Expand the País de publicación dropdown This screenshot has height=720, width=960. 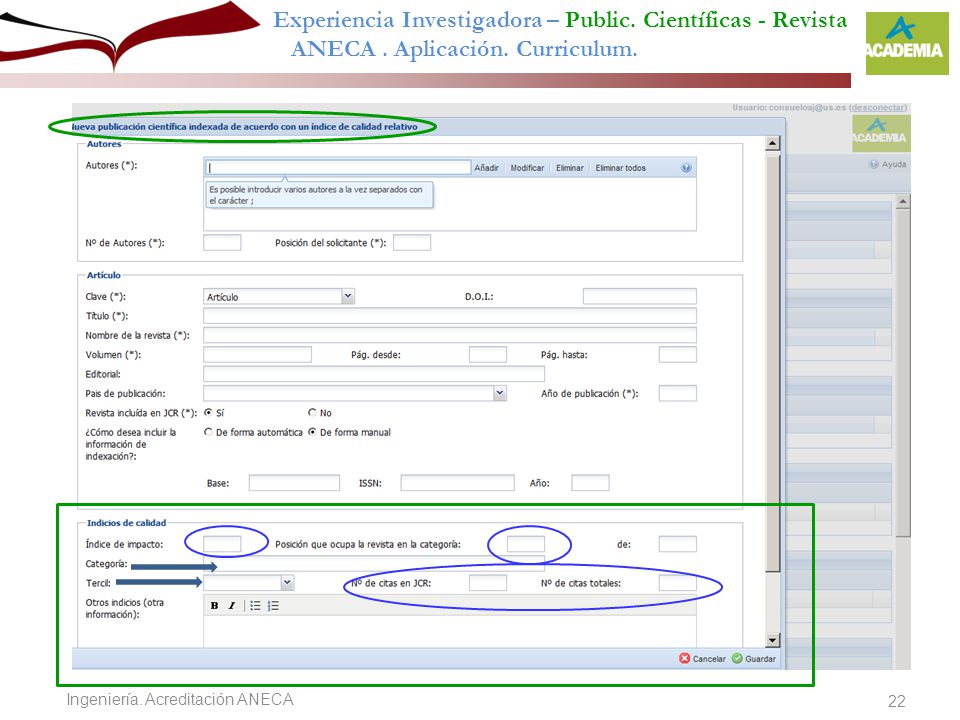500,393
